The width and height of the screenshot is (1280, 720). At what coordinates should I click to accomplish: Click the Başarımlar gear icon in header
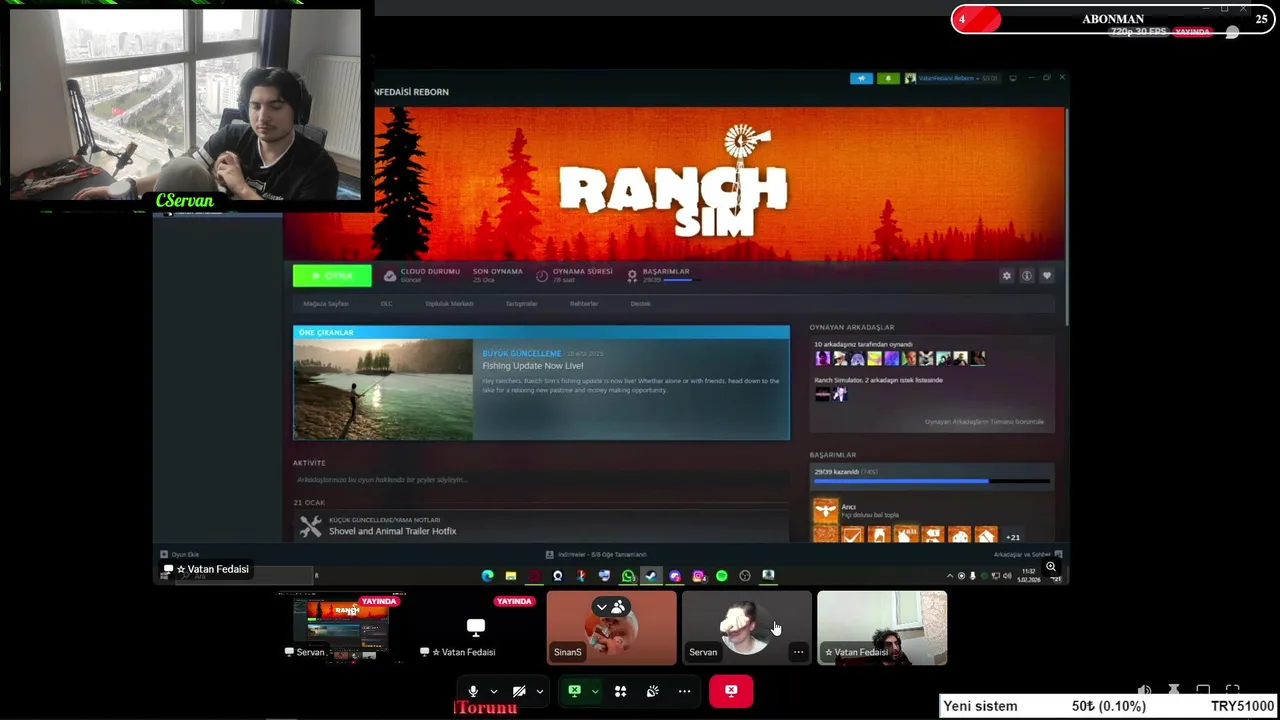(632, 275)
